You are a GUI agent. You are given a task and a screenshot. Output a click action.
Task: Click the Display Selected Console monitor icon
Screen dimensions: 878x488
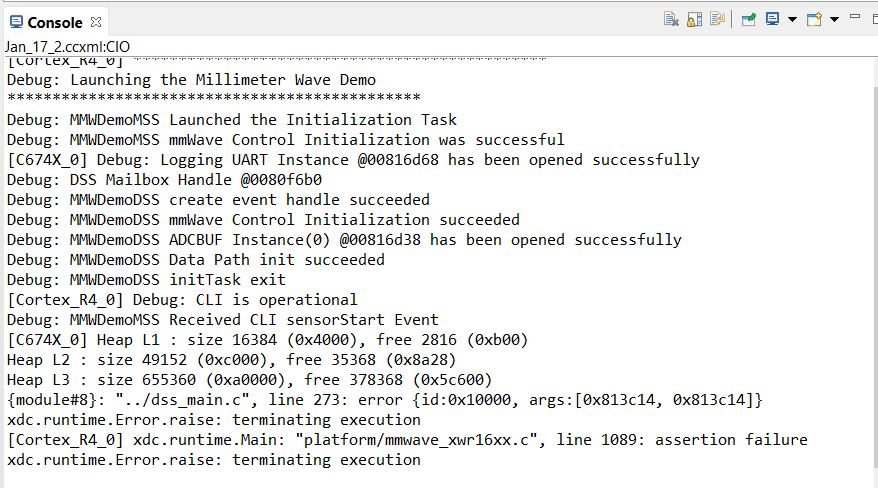pyautogui.click(x=773, y=20)
